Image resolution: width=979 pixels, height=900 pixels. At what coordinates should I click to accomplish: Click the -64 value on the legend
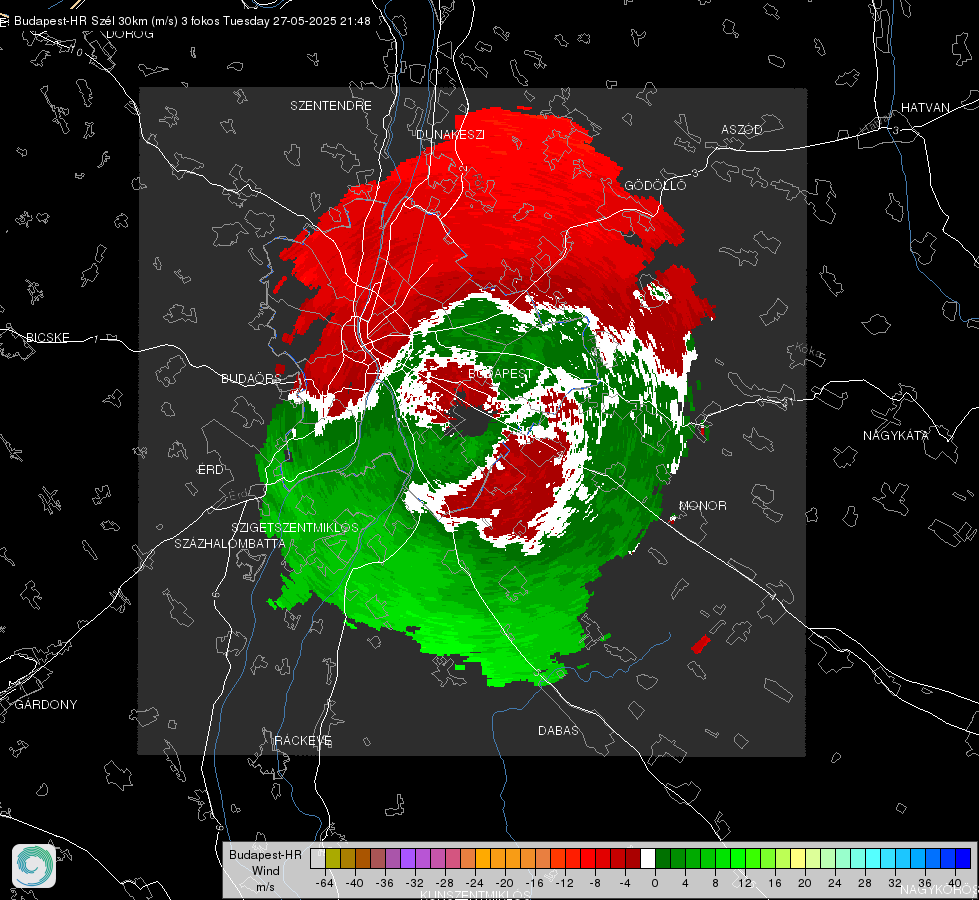point(325,883)
